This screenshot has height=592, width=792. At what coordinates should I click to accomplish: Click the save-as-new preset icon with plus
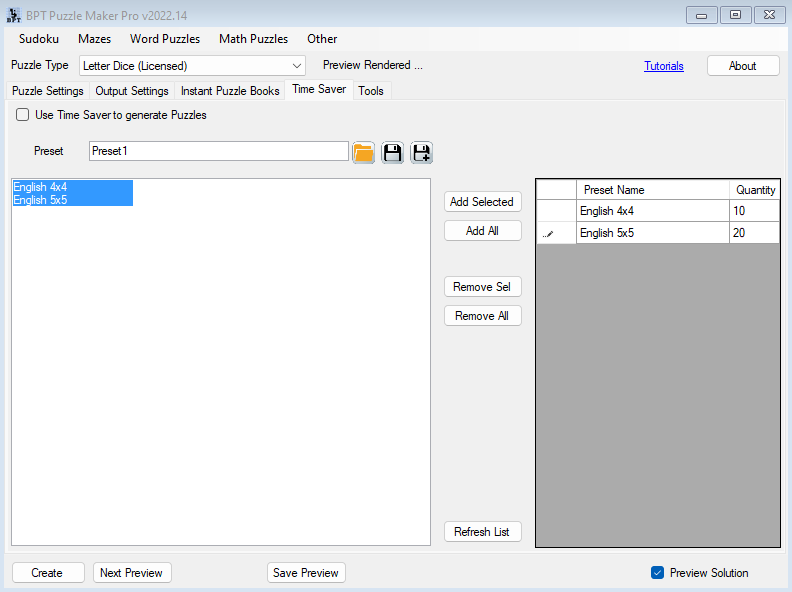pos(421,152)
